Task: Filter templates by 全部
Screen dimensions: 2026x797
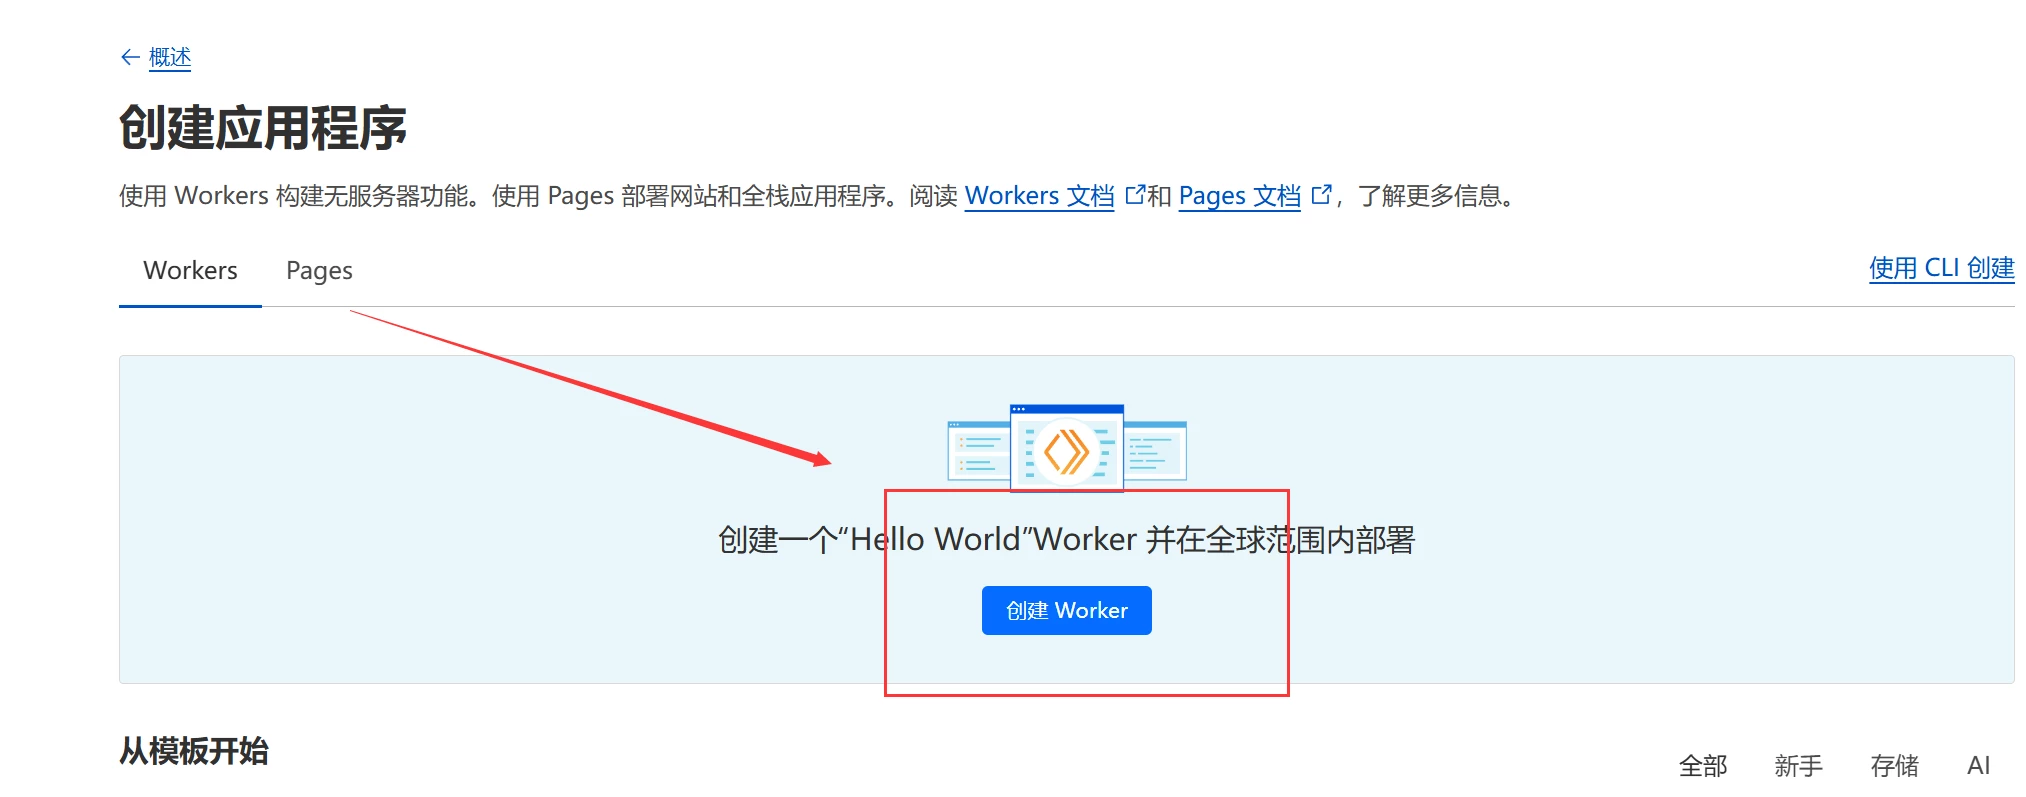Action: click(x=1702, y=766)
